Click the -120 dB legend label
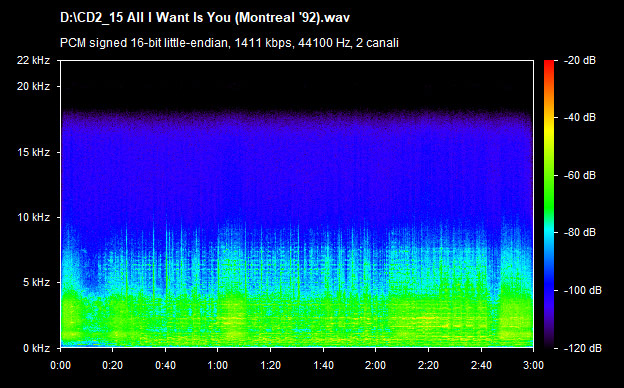The width and height of the screenshot is (624, 388). 583,348
